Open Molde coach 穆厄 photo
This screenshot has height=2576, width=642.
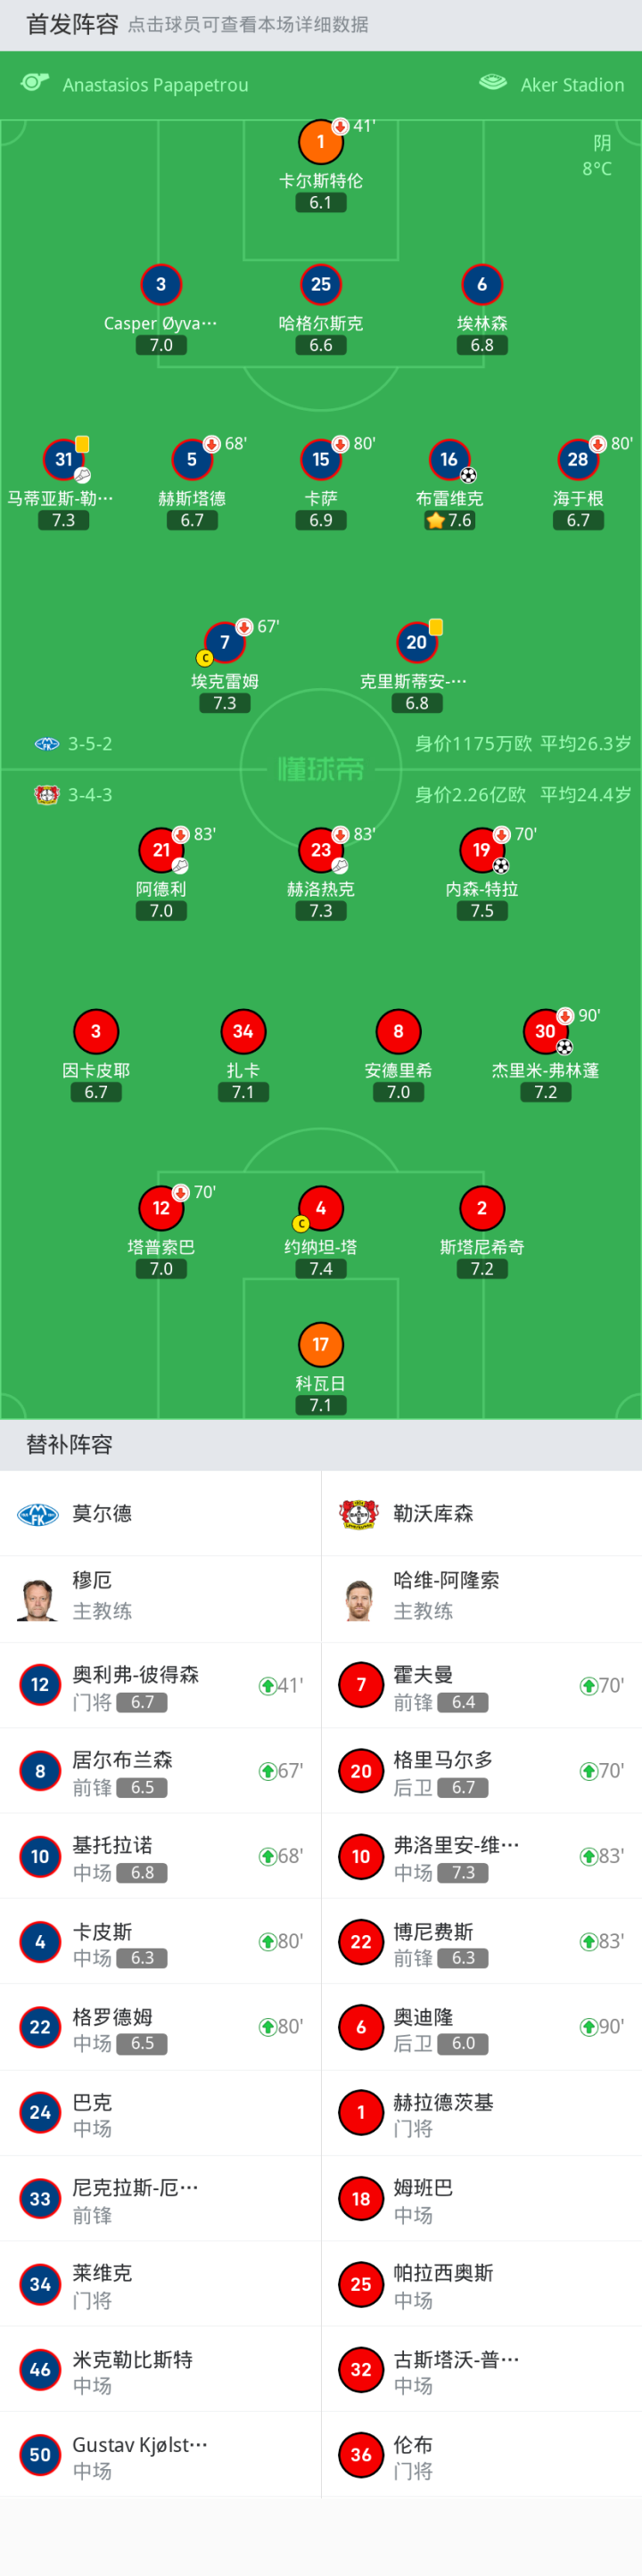pos(38,1598)
